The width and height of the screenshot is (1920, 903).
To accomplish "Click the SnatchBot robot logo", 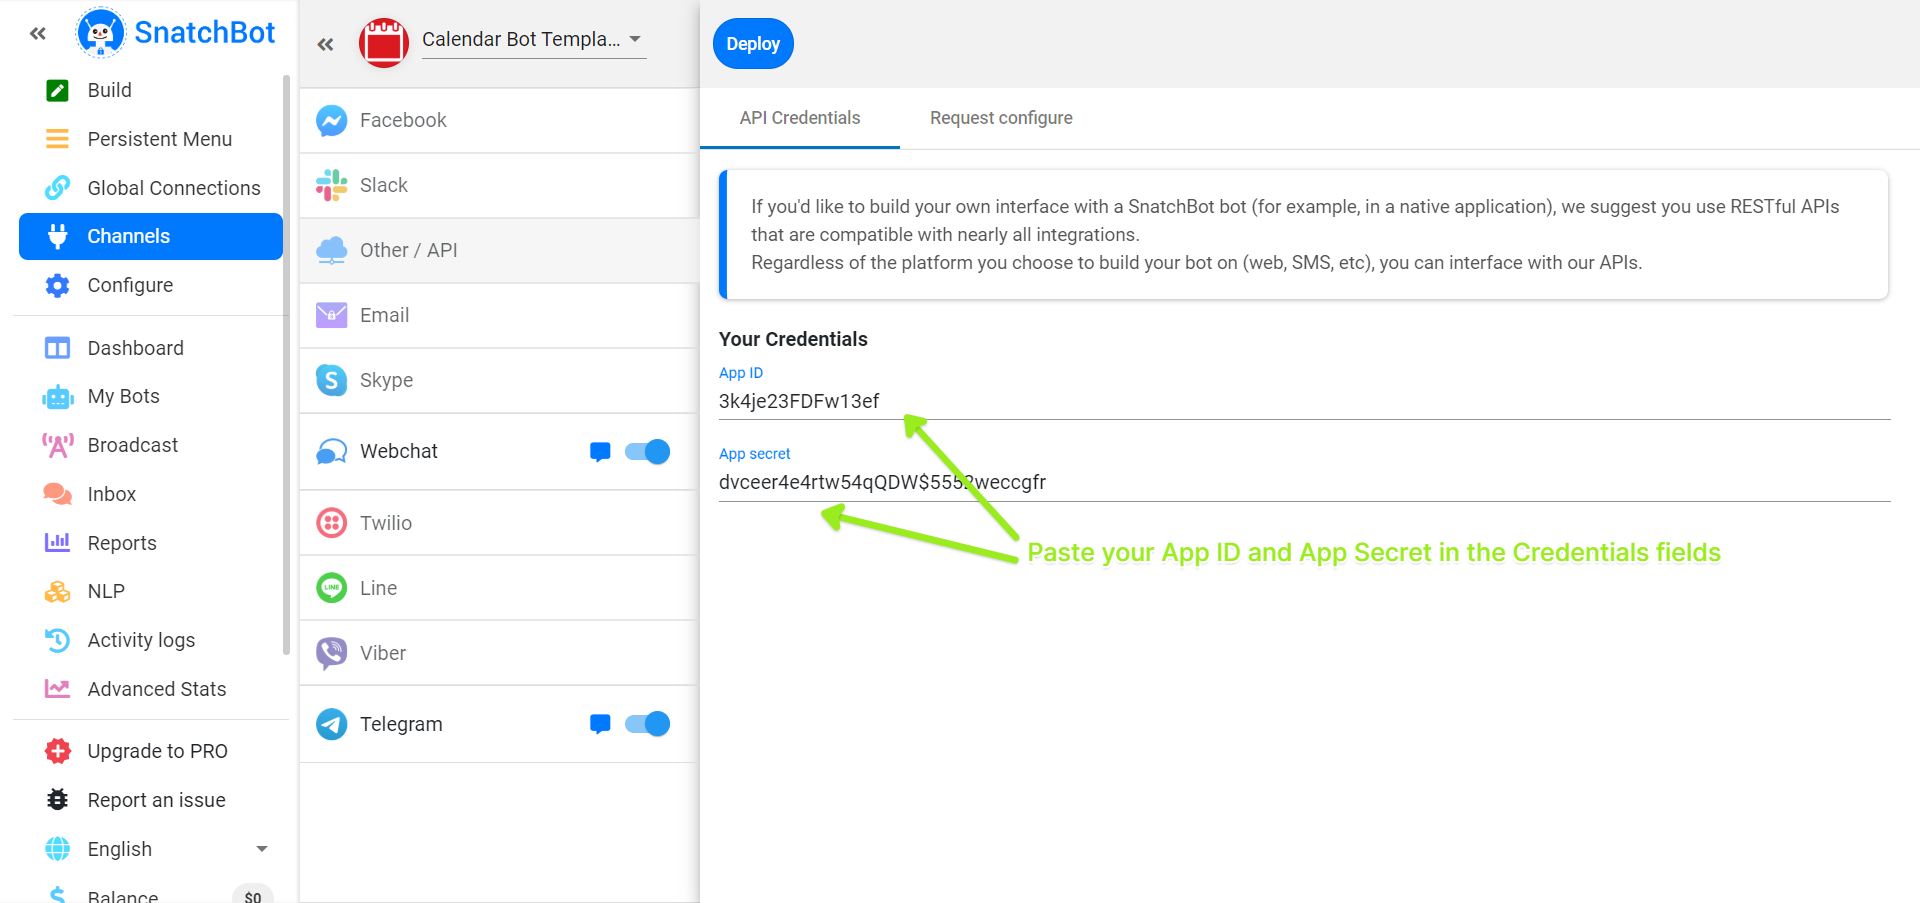I will pos(100,32).
